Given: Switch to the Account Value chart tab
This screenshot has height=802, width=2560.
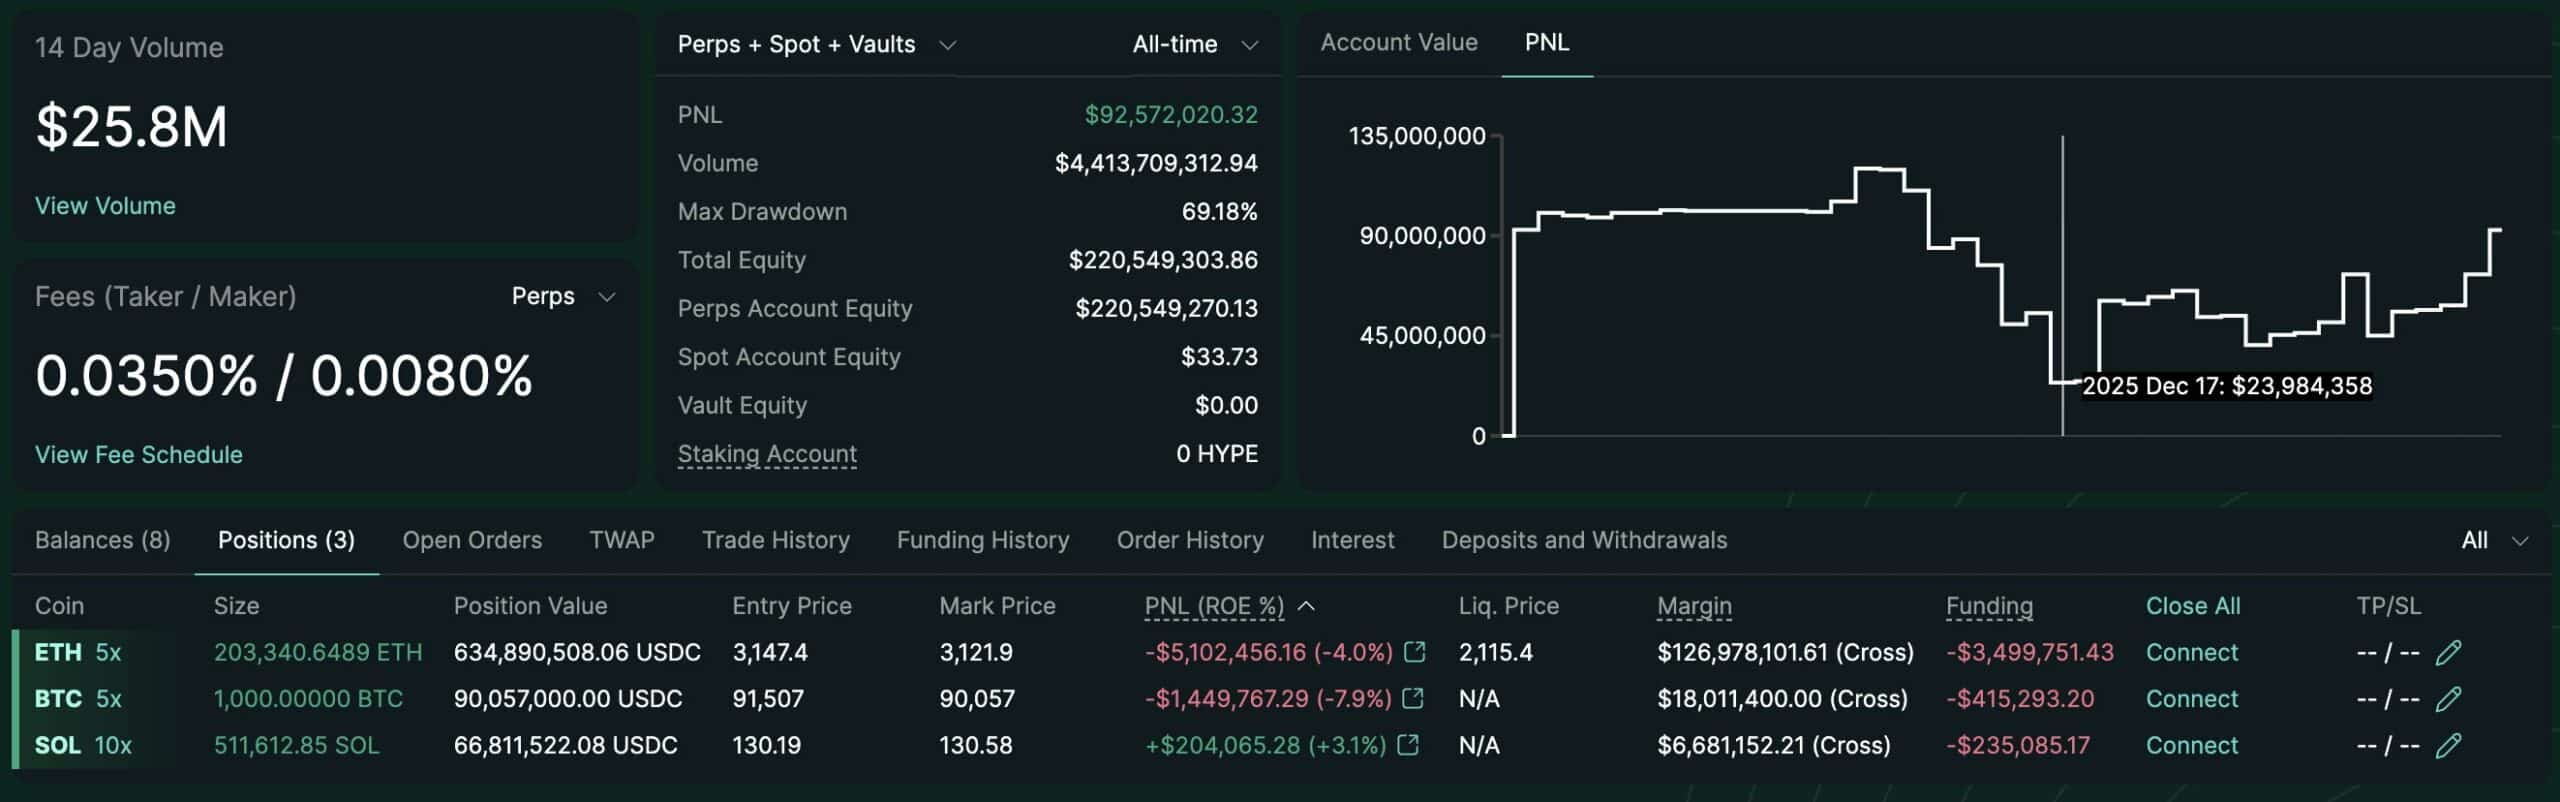Looking at the screenshot, I should [1398, 42].
